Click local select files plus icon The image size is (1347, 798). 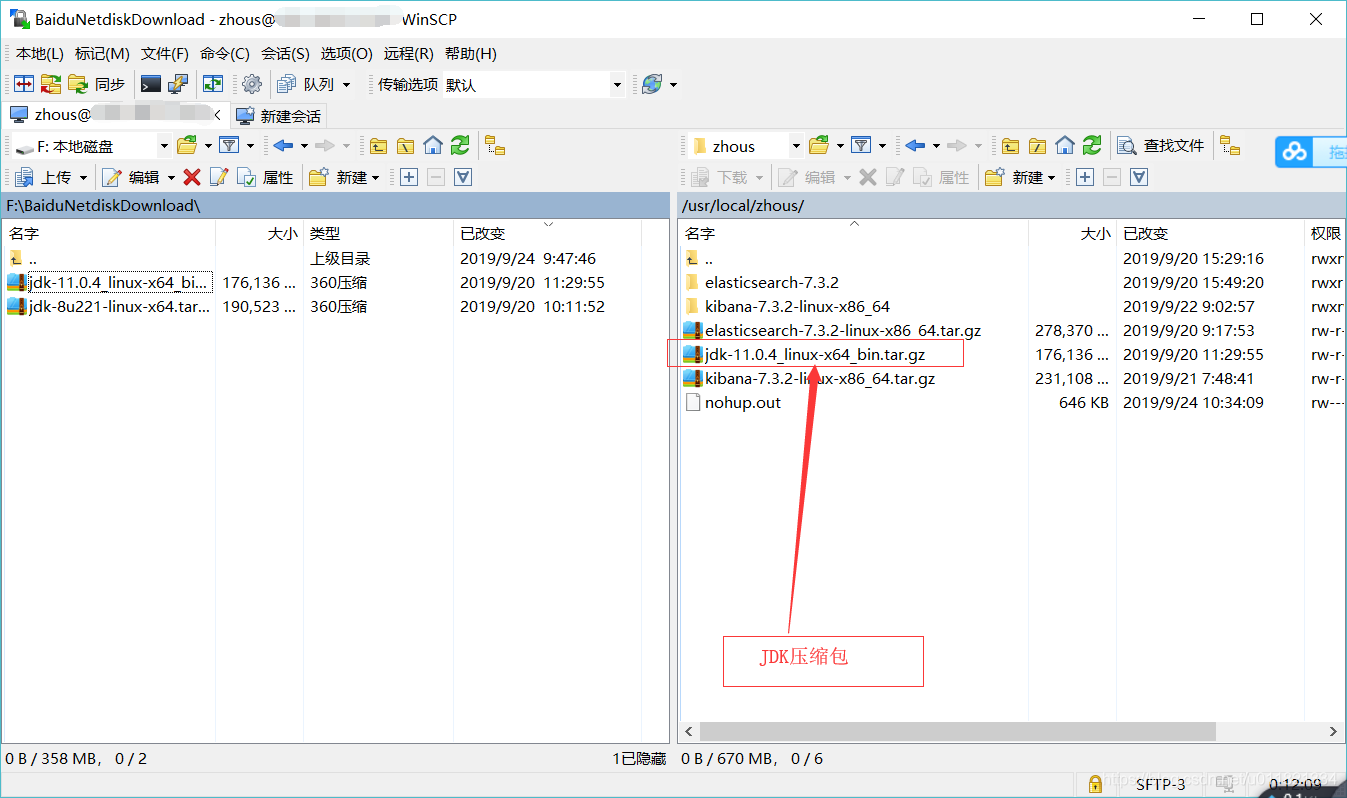(408, 177)
